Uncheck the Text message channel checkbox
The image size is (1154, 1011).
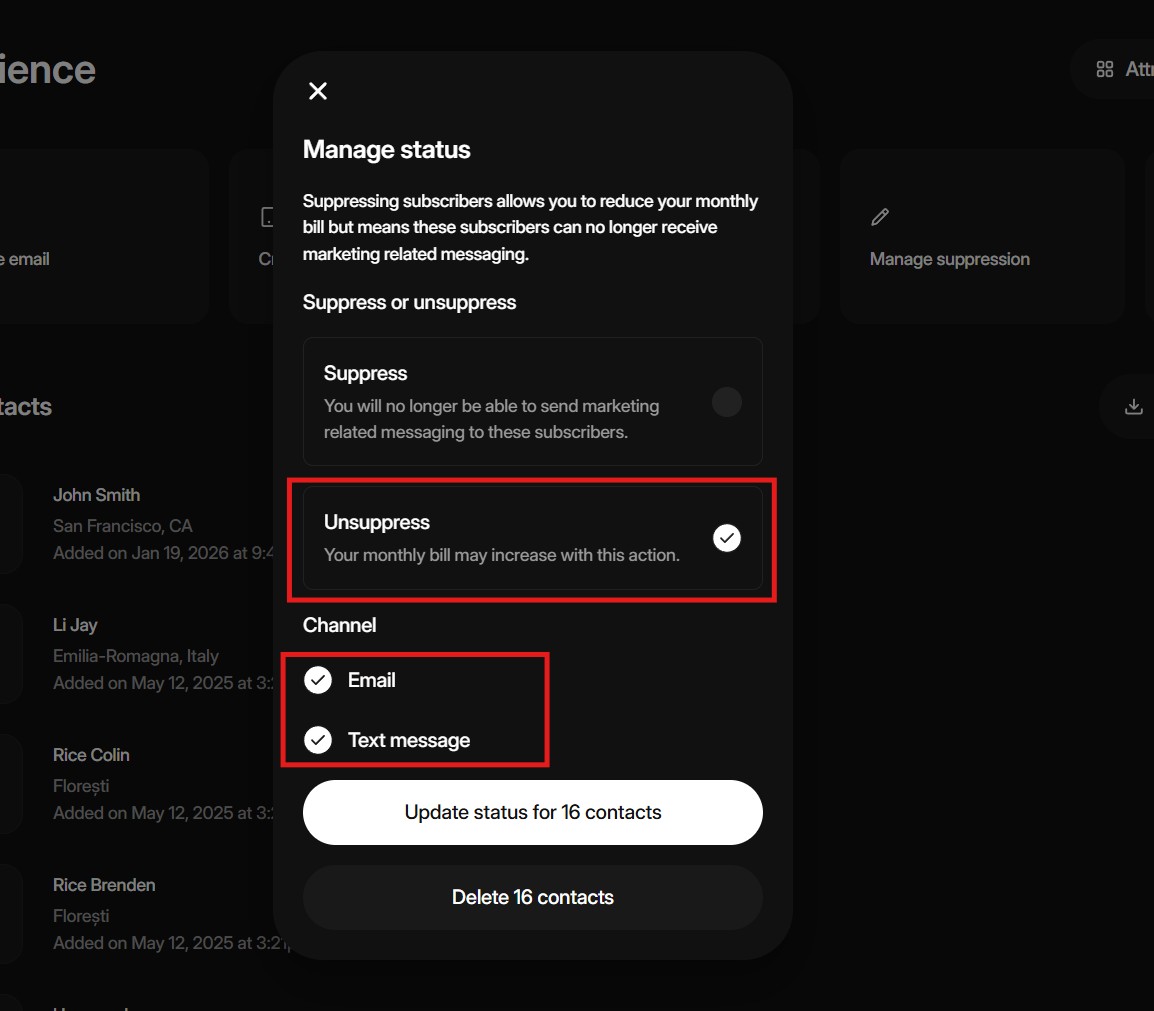pos(318,740)
